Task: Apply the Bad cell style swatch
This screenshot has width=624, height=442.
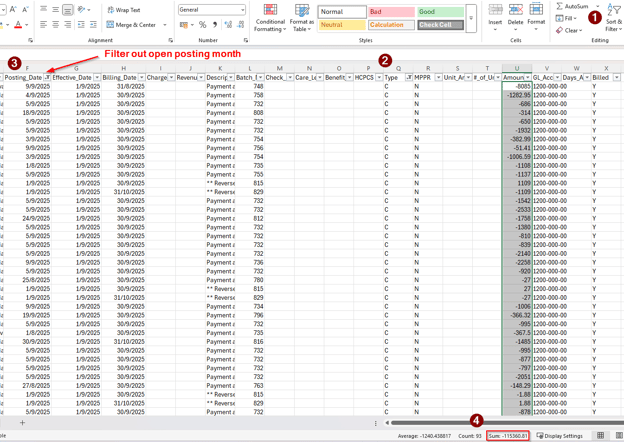Action: pos(390,12)
